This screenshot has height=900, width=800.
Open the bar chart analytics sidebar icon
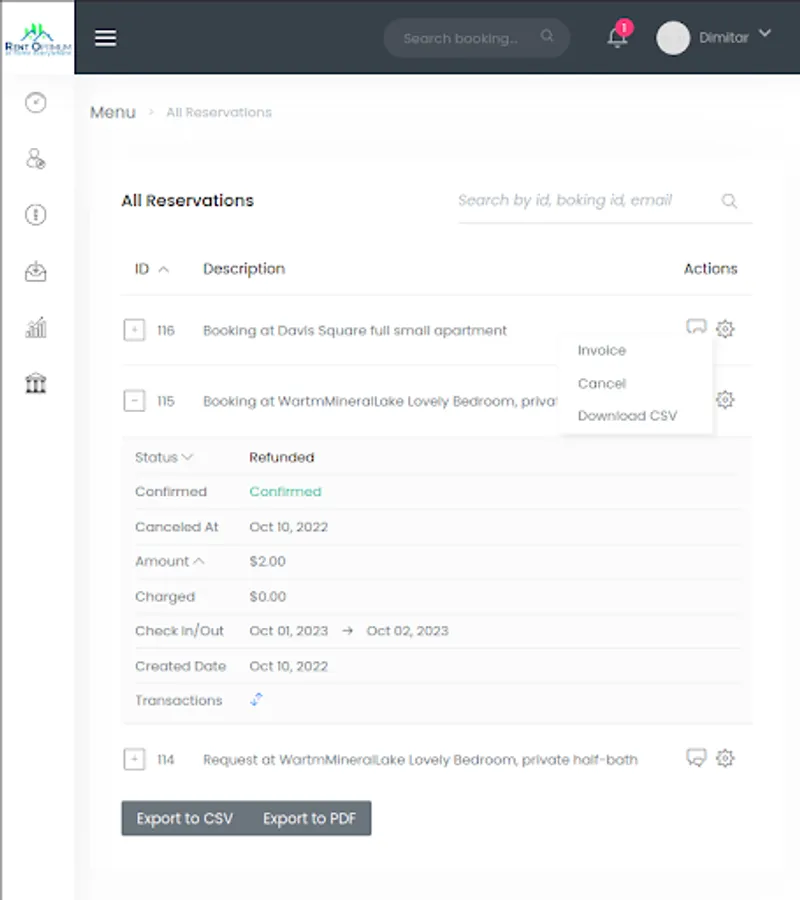click(x=37, y=327)
